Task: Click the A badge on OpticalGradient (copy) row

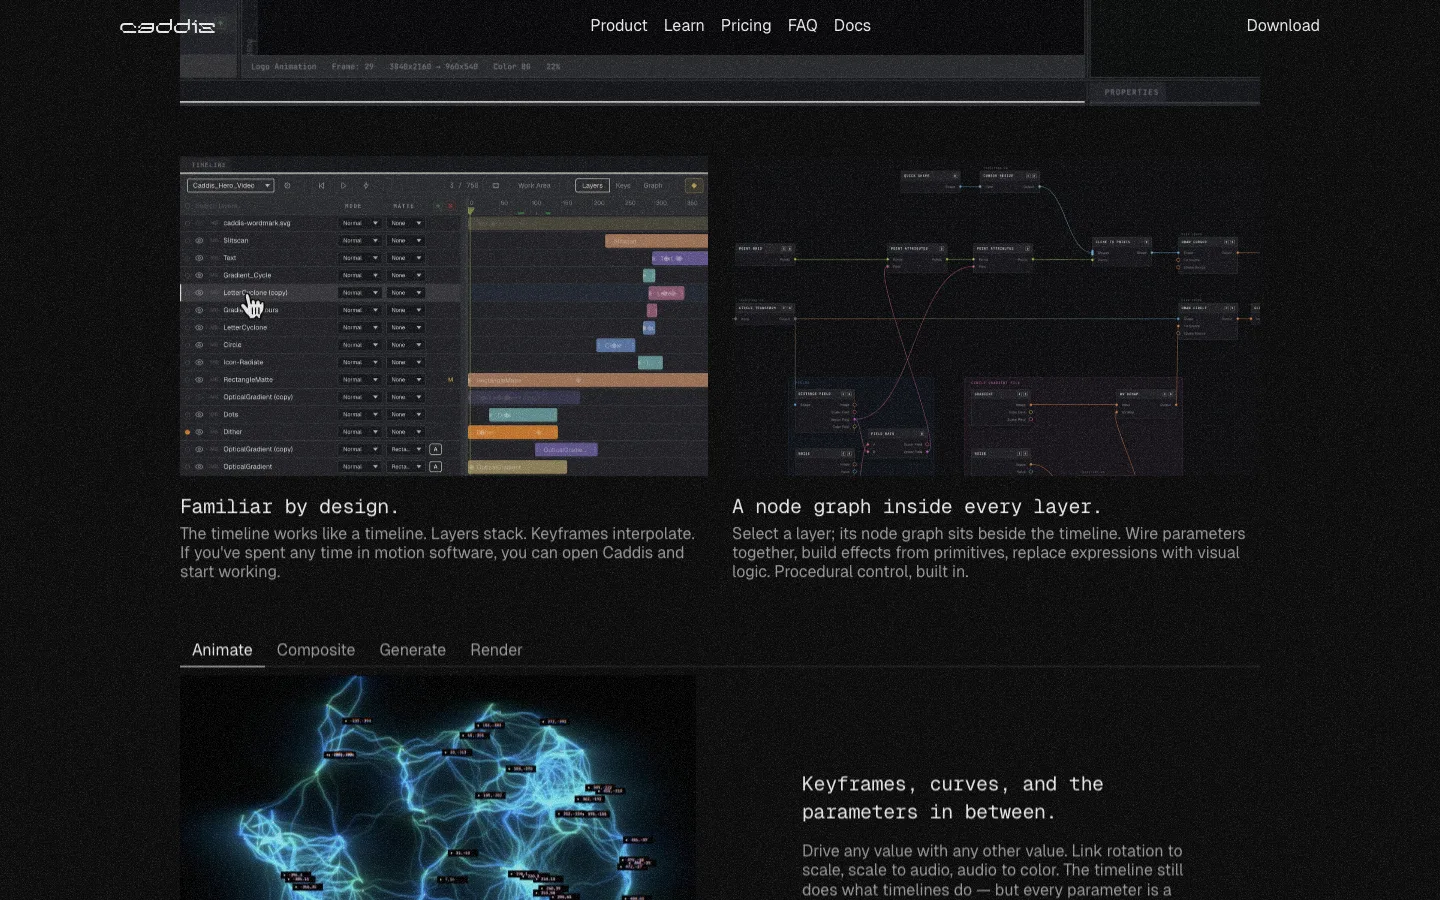Action: (x=435, y=449)
